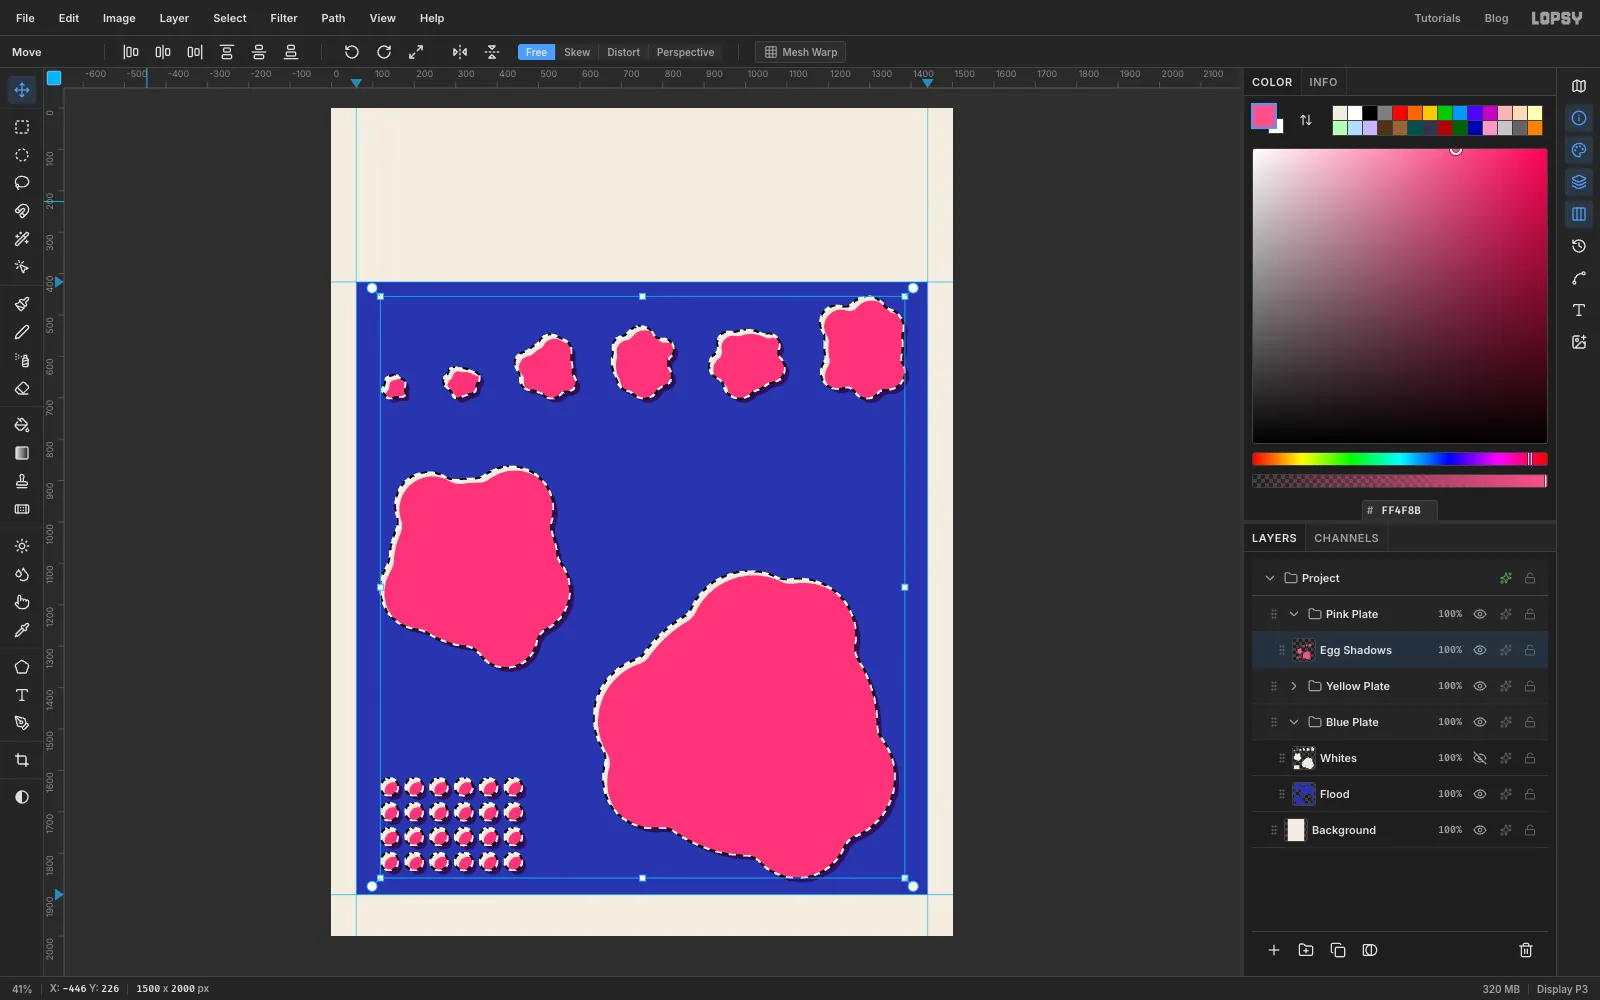Hide the Pink Plate group

coord(1480,614)
